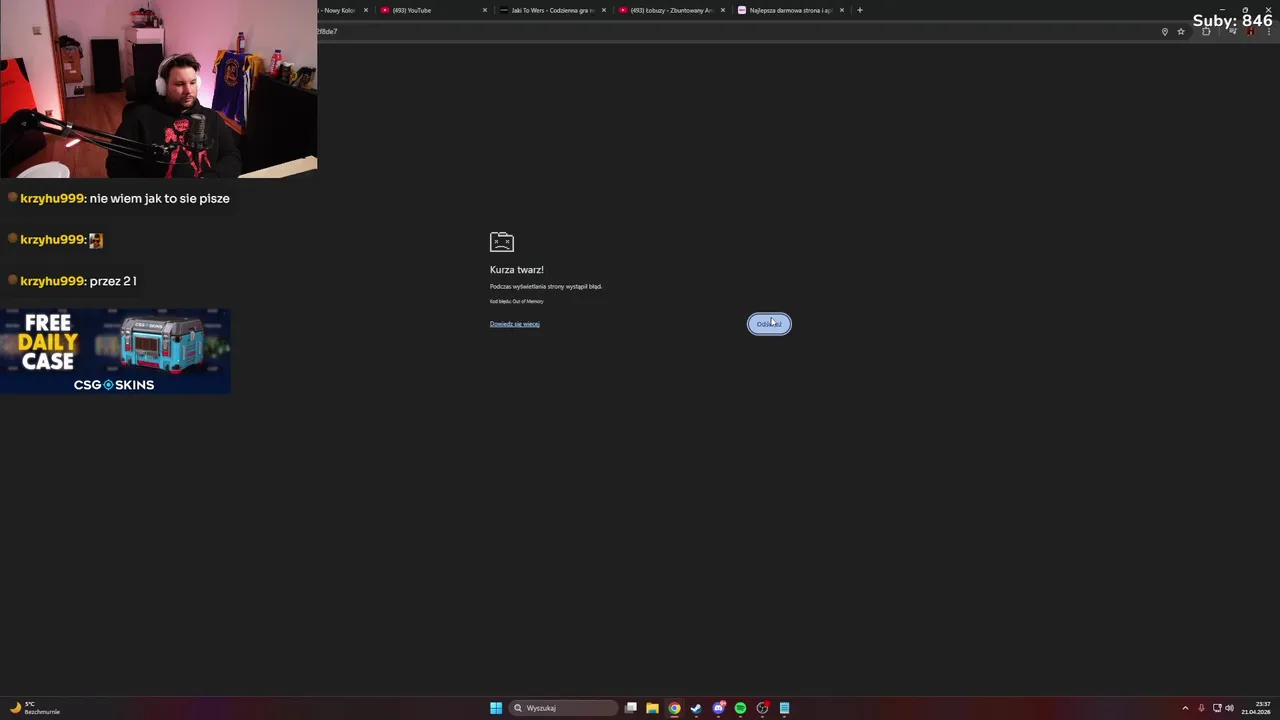Close the "Jaki To Wers" tab
The width and height of the screenshot is (1280, 720).
pos(604,10)
